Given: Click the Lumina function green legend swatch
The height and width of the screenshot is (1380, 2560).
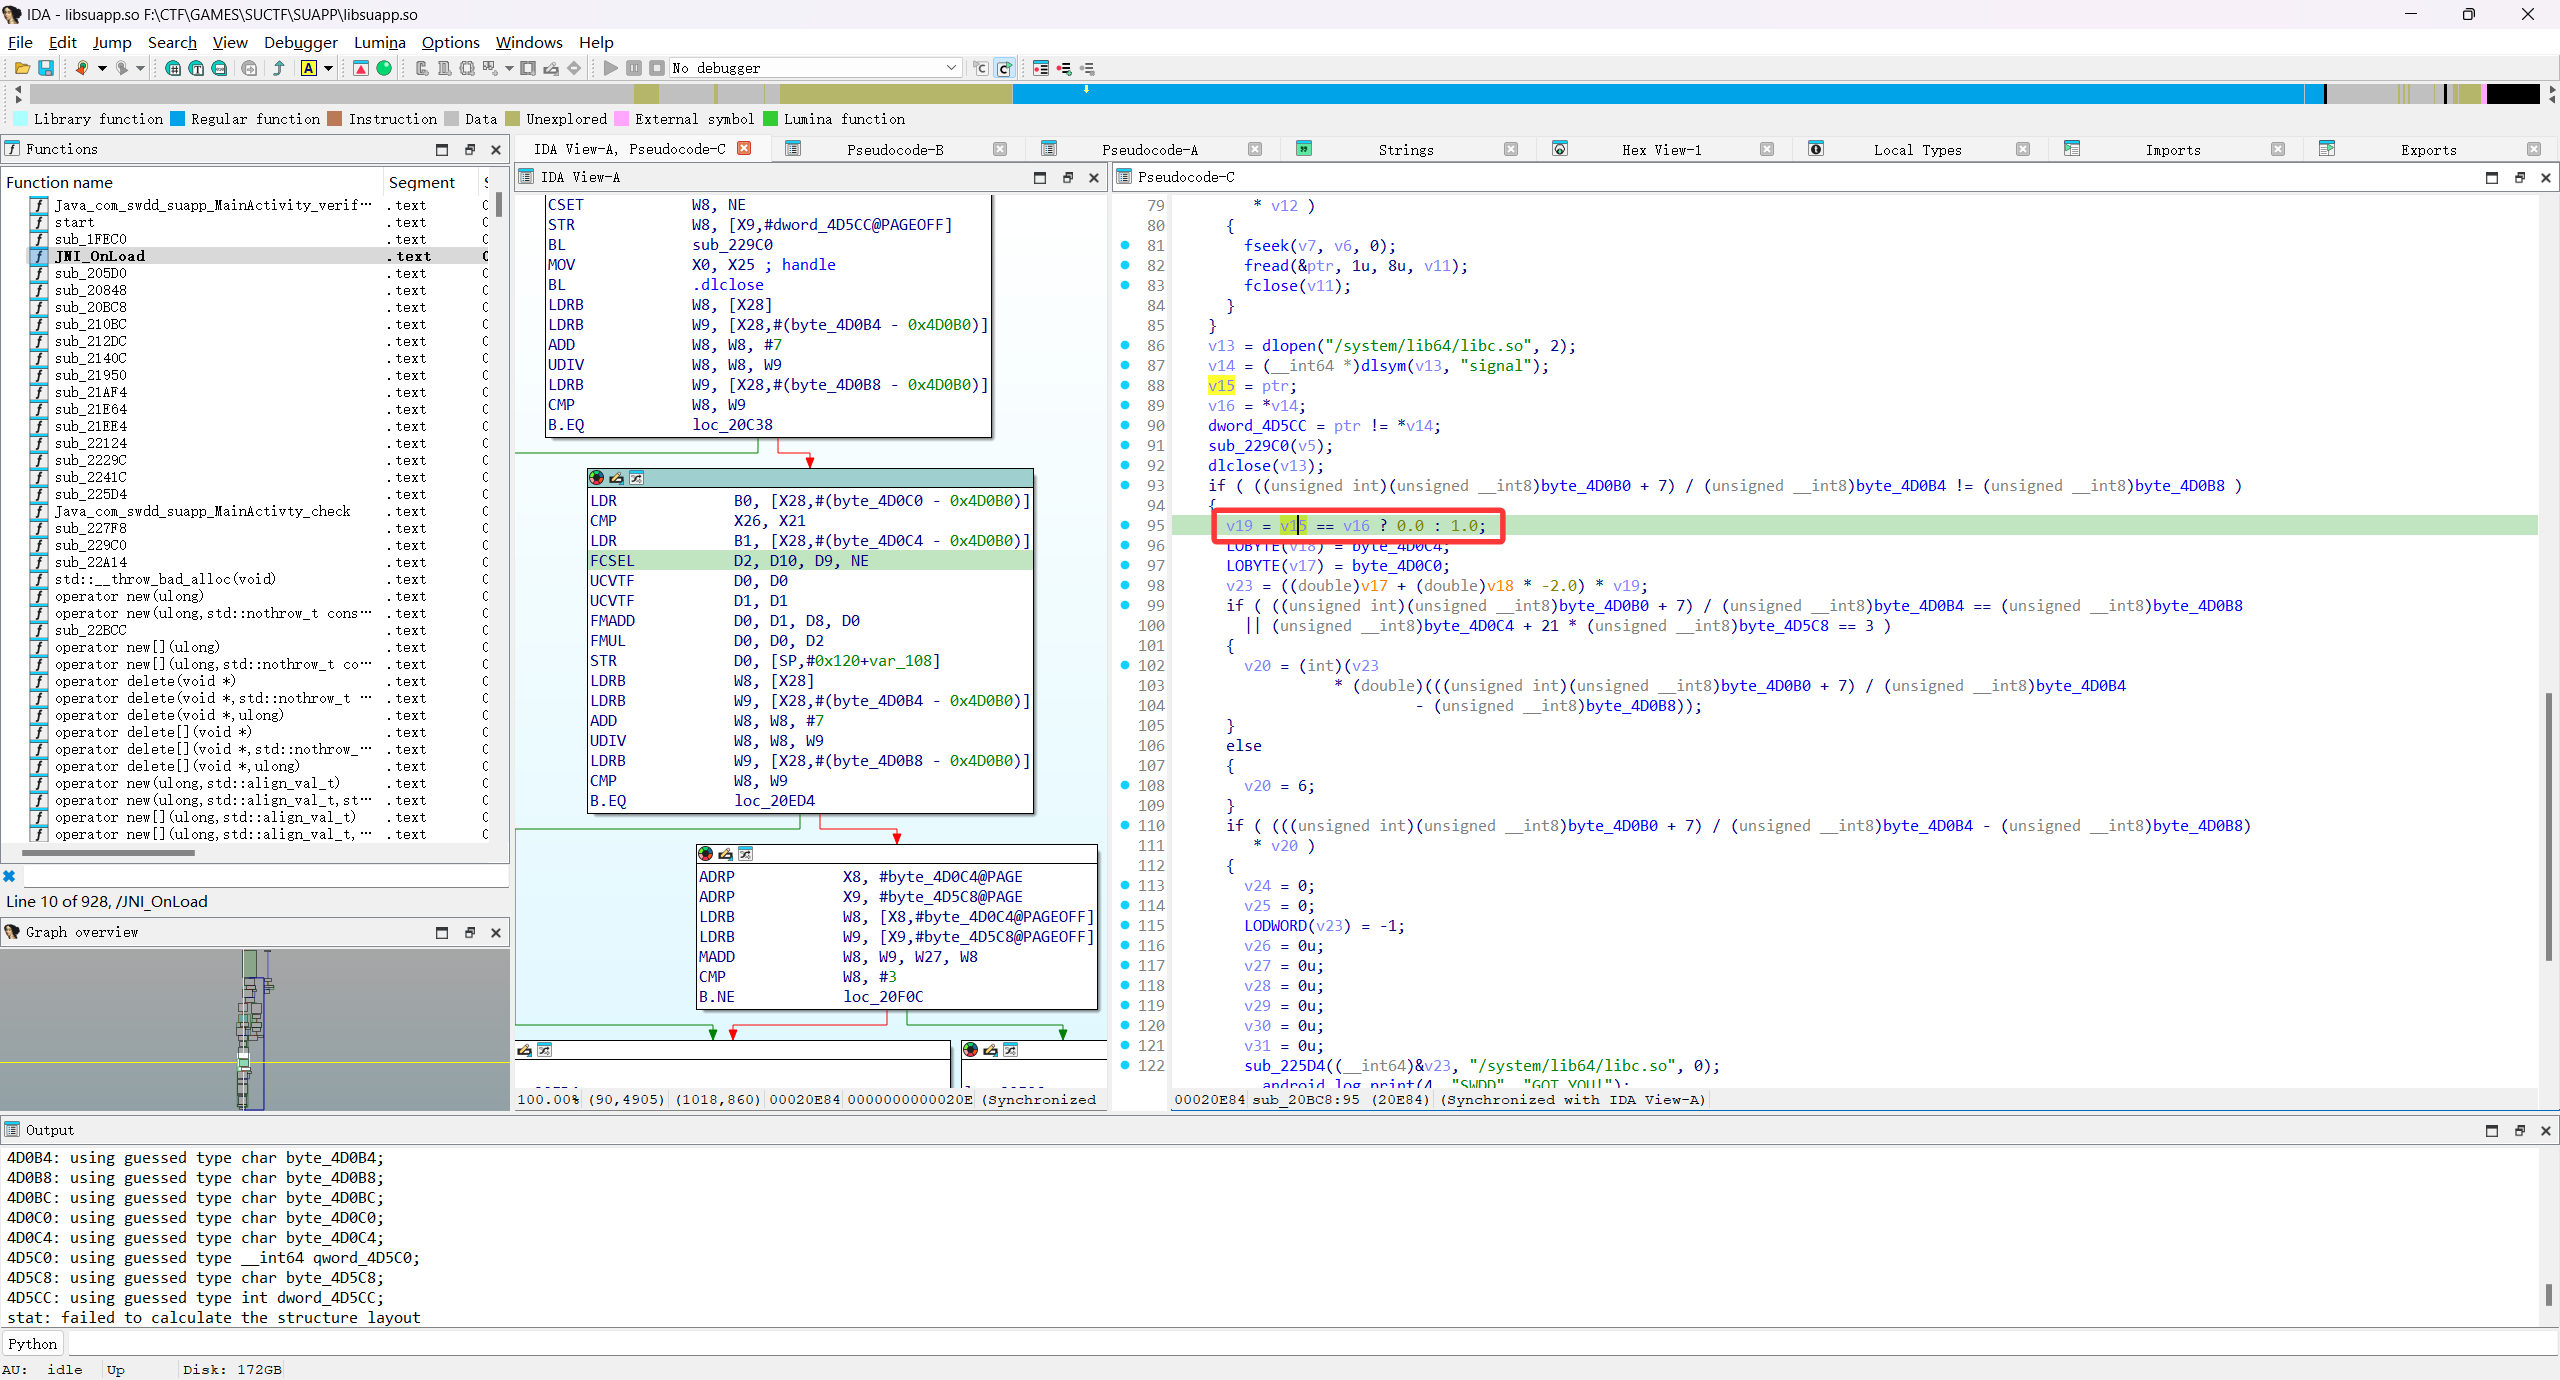Looking at the screenshot, I should pyautogui.click(x=771, y=119).
